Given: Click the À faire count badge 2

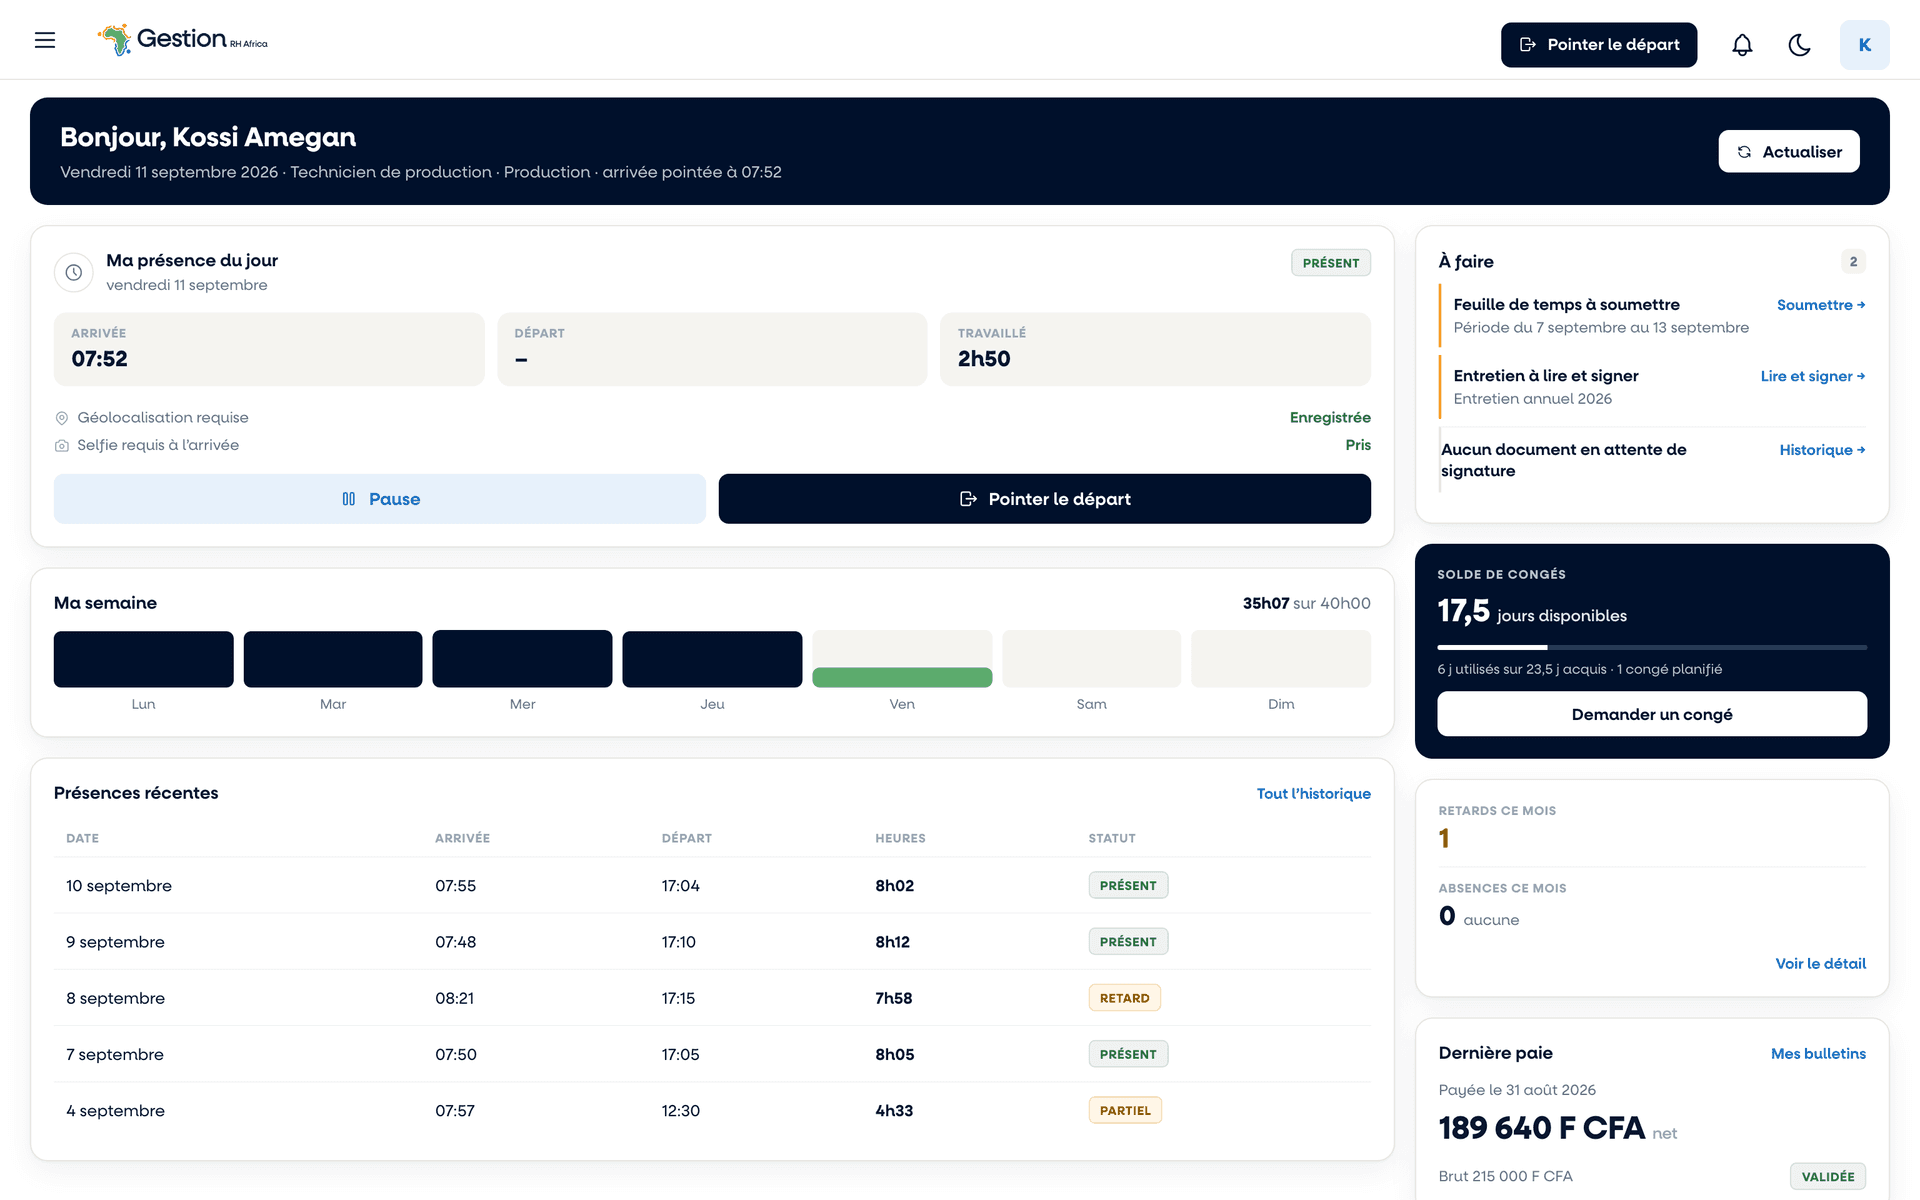Looking at the screenshot, I should pyautogui.click(x=1853, y=261).
